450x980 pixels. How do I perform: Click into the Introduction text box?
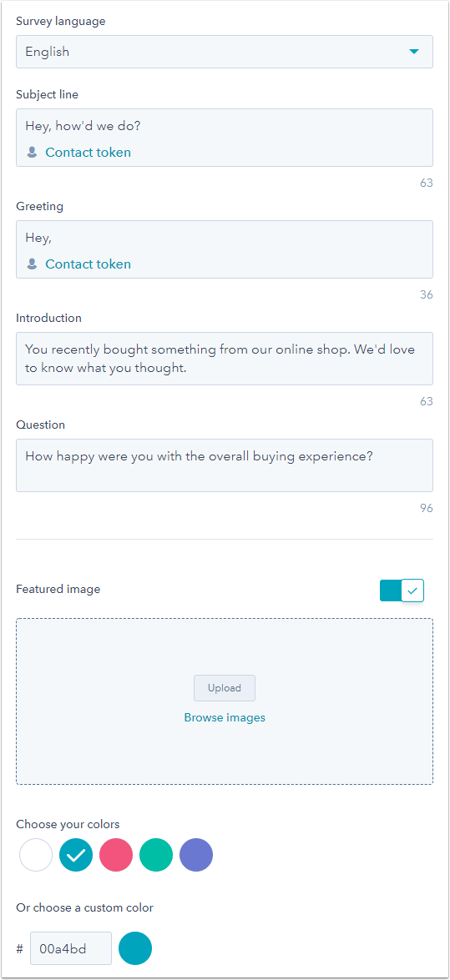coord(224,358)
